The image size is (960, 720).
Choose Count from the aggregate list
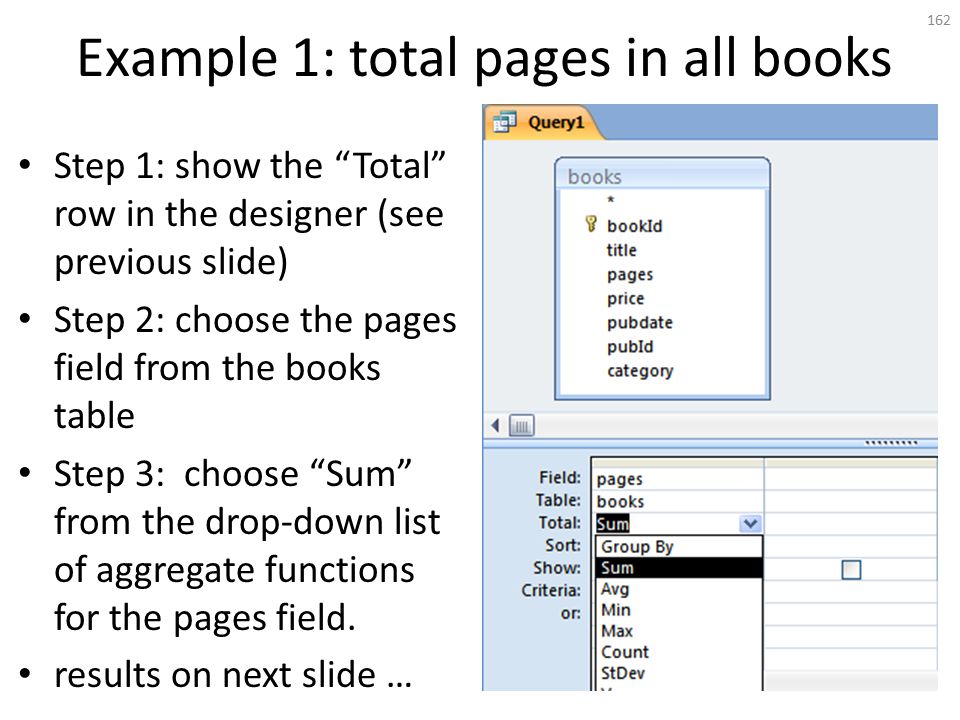click(680, 652)
